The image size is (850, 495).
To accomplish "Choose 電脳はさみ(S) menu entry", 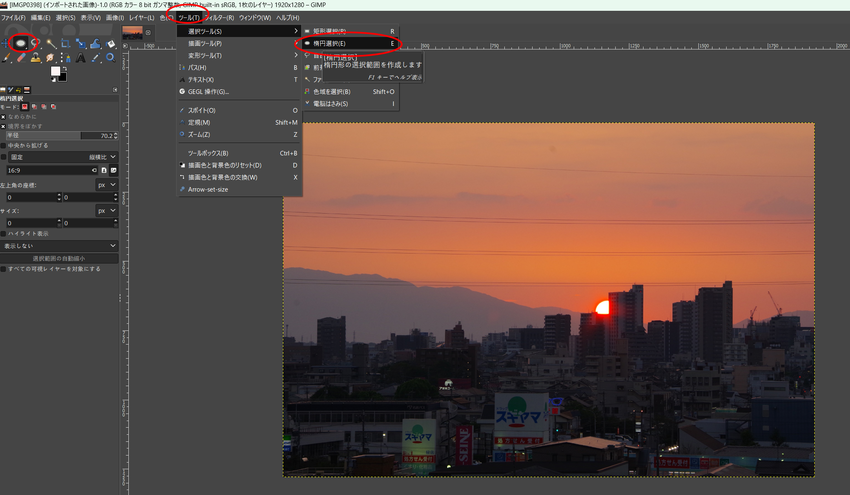I will coord(351,104).
